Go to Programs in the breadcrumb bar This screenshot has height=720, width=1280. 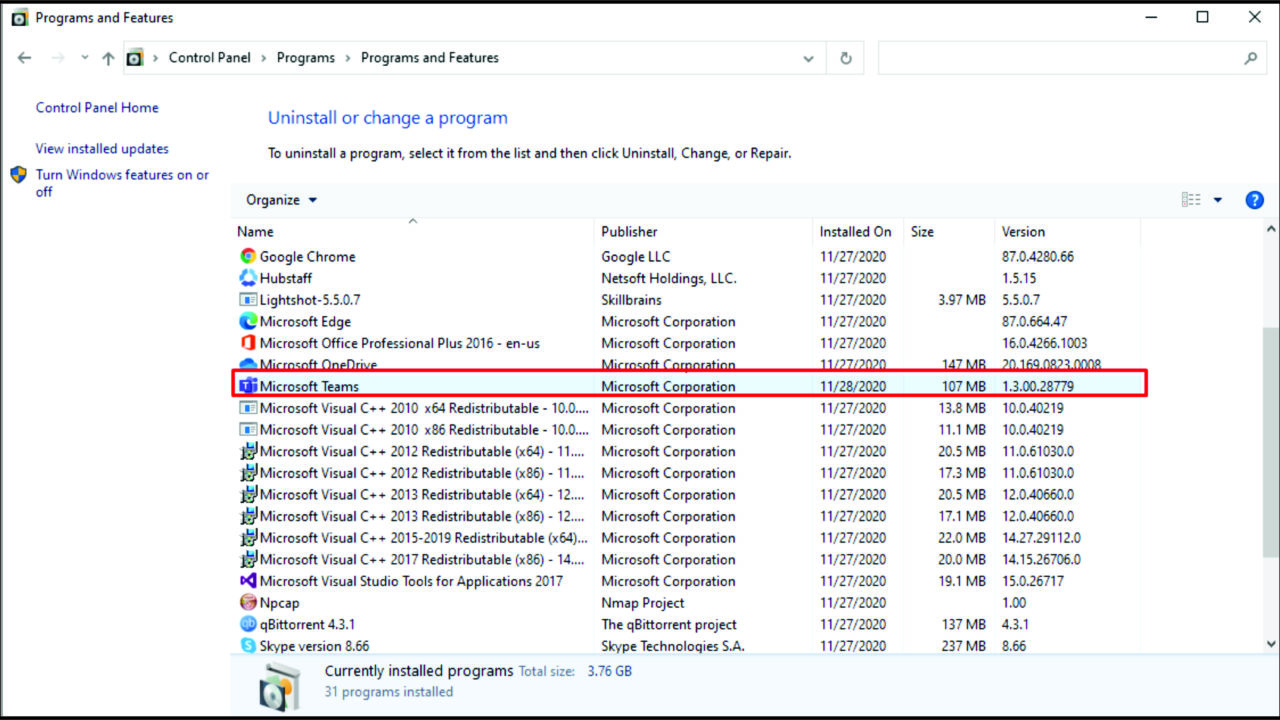(x=306, y=58)
